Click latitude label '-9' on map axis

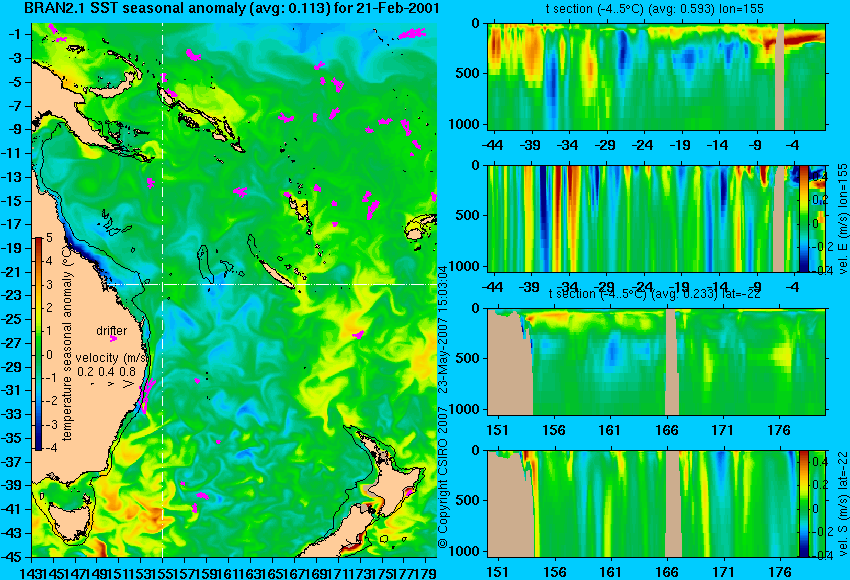tap(14, 129)
